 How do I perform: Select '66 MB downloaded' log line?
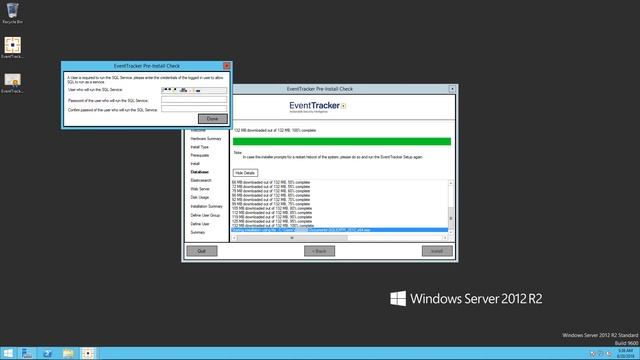271,182
